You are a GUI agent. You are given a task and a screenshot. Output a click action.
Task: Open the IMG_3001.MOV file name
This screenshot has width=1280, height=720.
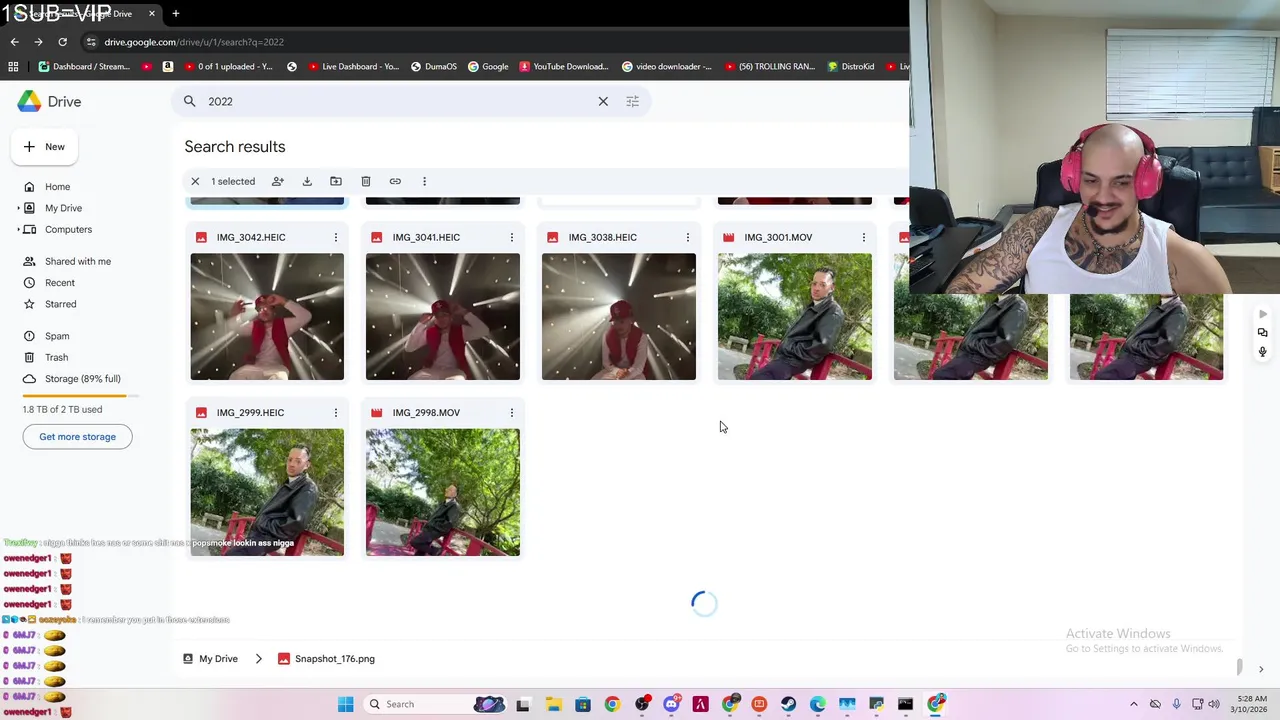pyautogui.click(x=778, y=237)
